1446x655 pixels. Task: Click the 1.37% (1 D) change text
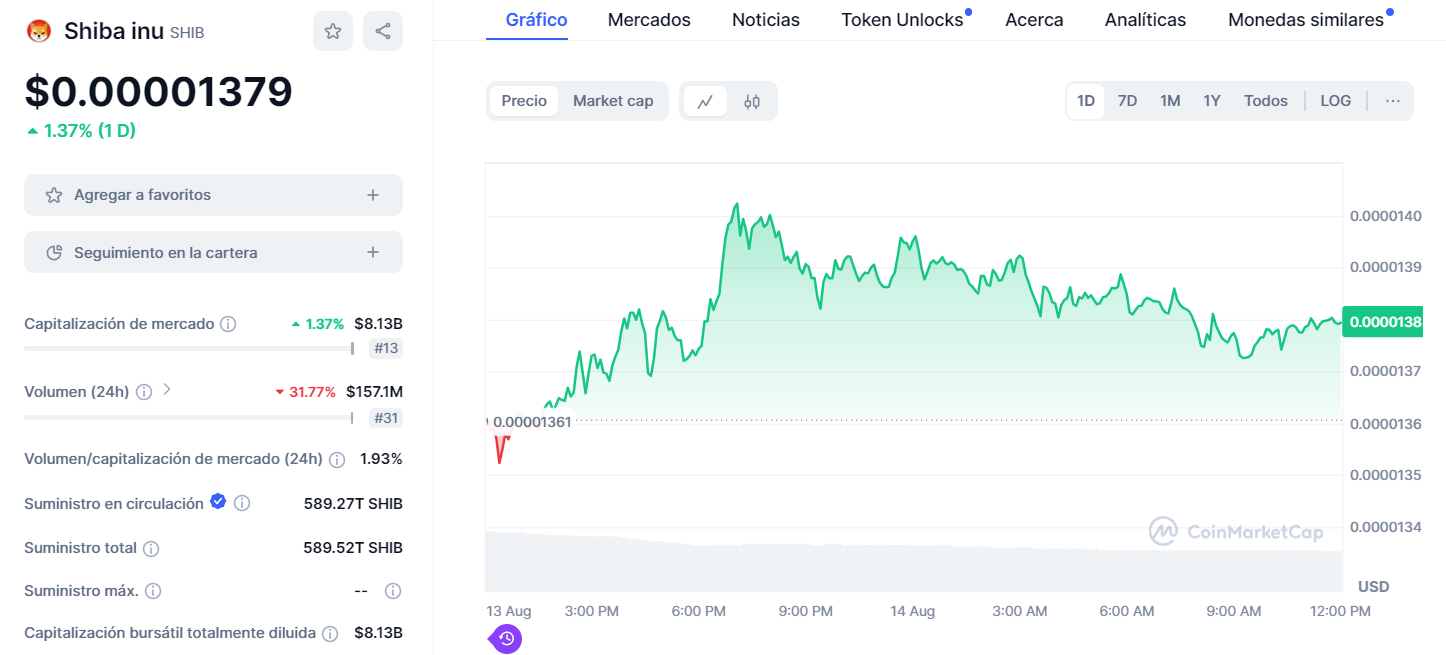pyautogui.click(x=81, y=130)
